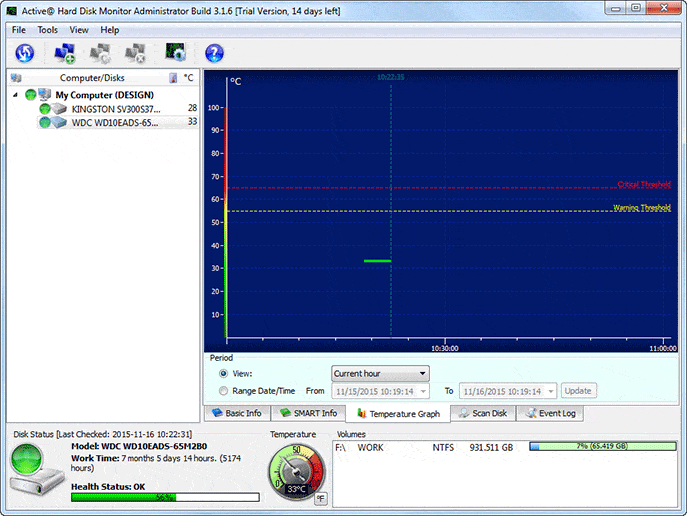Open the monitor preferences toolbar icon
Viewport: 687px width, 516px height.
click(x=175, y=53)
